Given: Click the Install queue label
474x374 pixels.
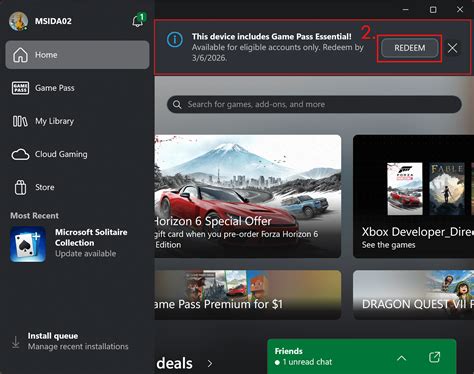Looking at the screenshot, I should (53, 336).
